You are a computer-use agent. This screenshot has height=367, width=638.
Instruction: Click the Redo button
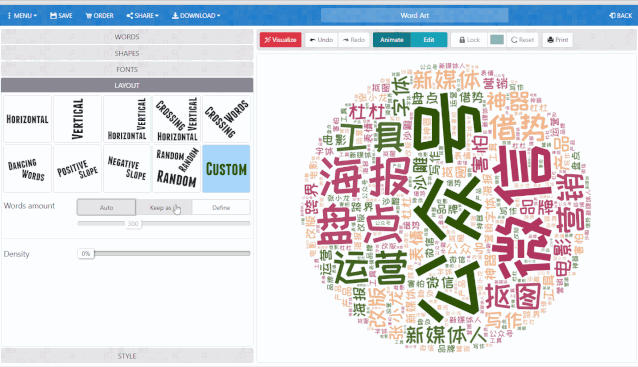tap(354, 40)
